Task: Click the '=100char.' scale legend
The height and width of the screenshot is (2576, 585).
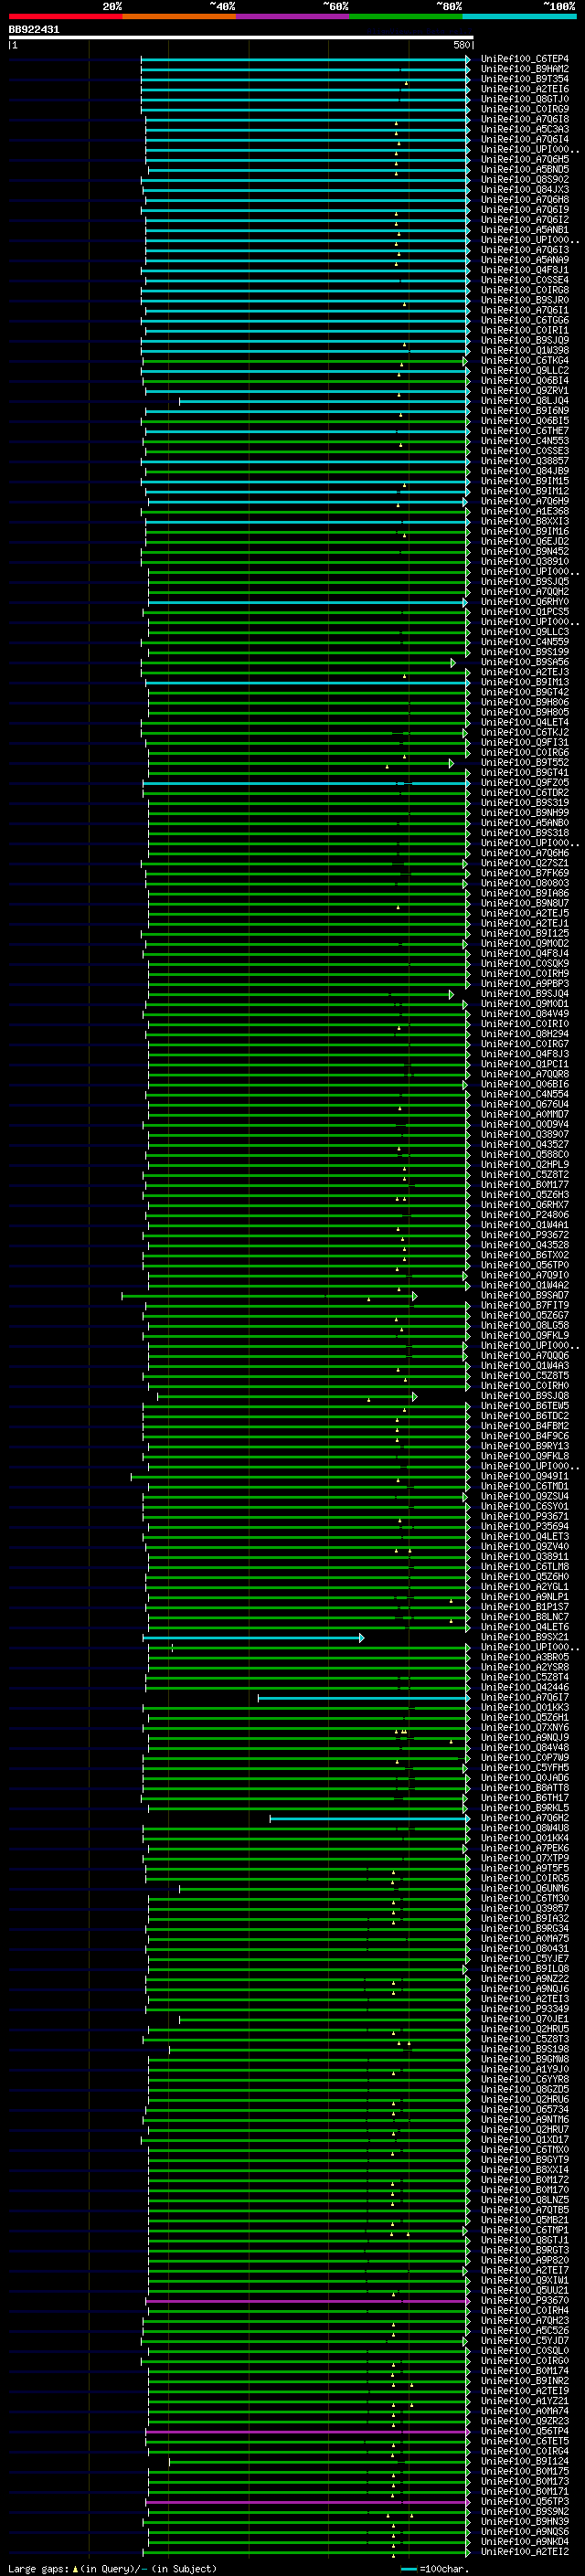Action: (x=436, y=2569)
